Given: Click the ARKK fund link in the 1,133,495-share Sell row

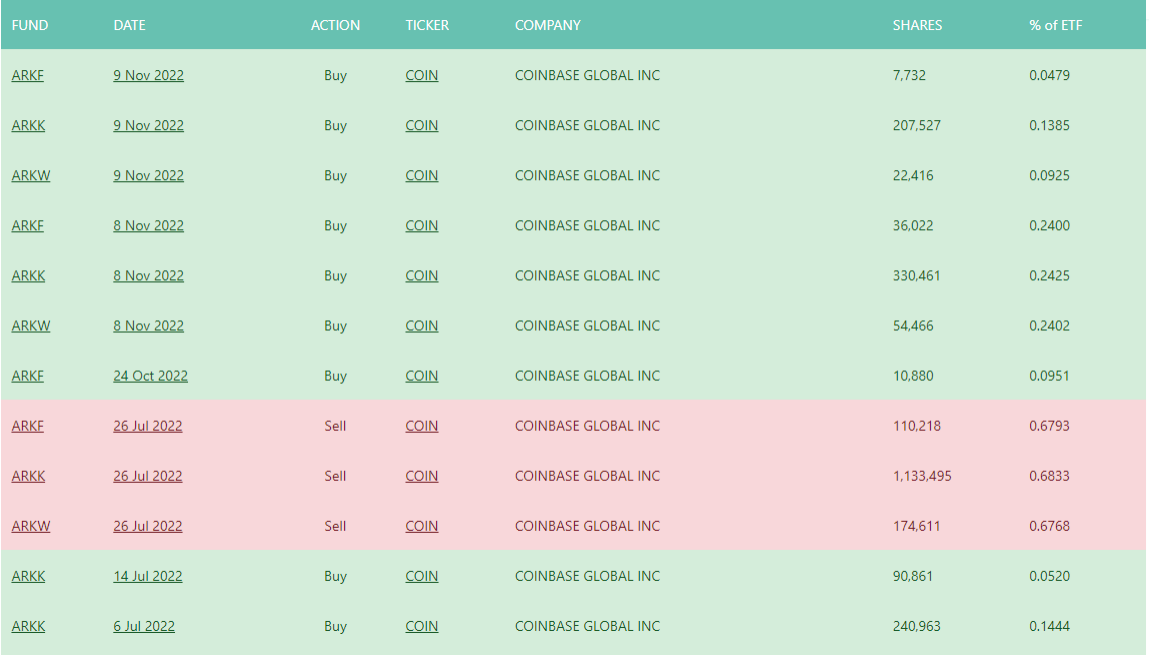Looking at the screenshot, I should pyautogui.click(x=28, y=476).
